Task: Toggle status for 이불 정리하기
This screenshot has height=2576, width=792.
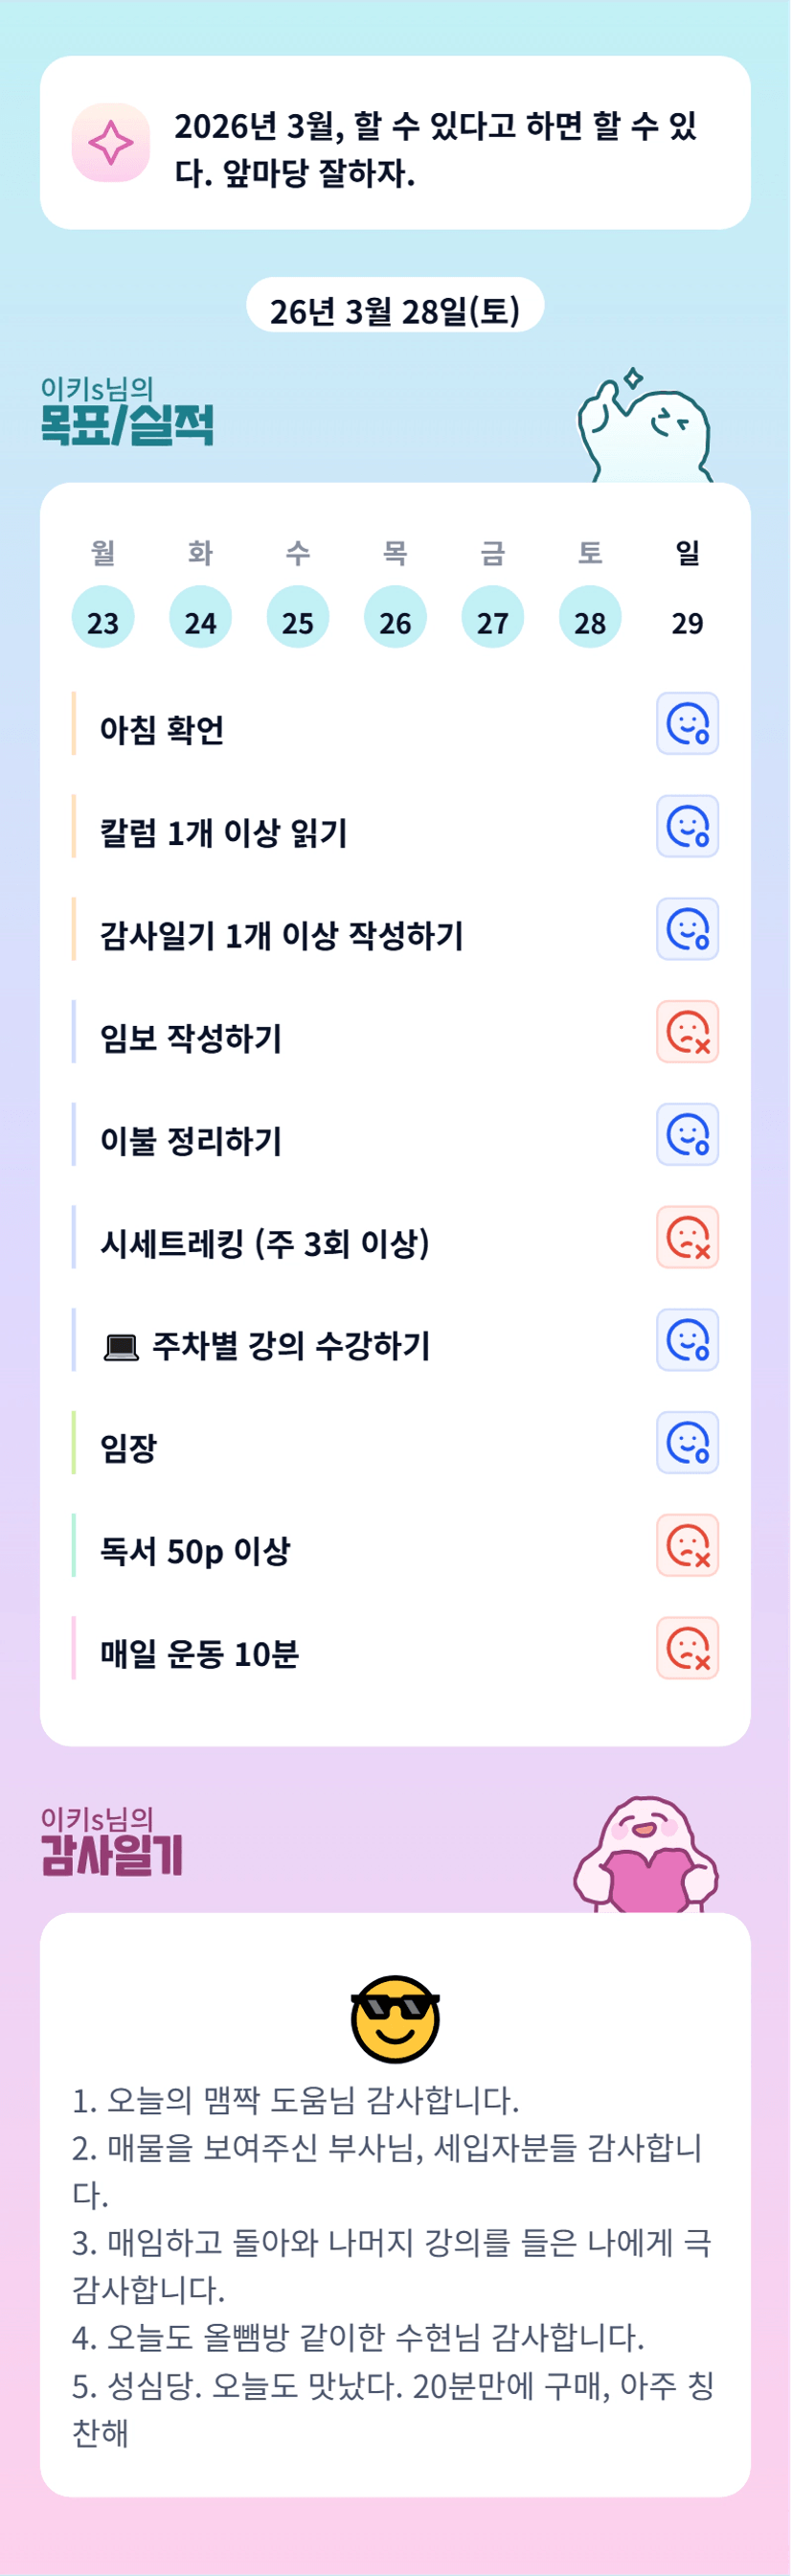Action: (687, 1134)
